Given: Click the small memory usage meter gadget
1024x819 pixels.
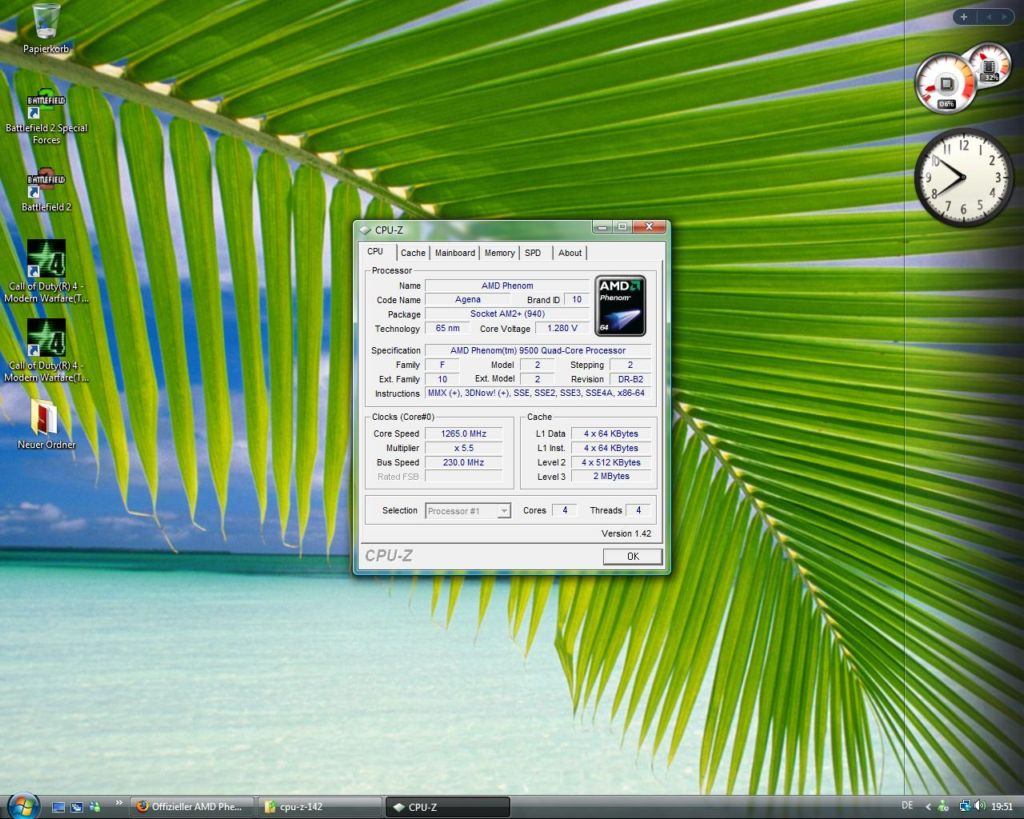Looking at the screenshot, I should coord(991,65).
